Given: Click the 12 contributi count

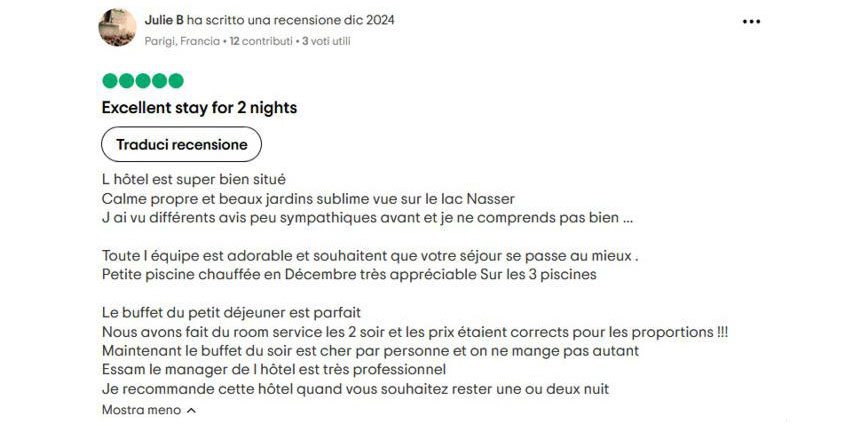Looking at the screenshot, I should [261, 41].
